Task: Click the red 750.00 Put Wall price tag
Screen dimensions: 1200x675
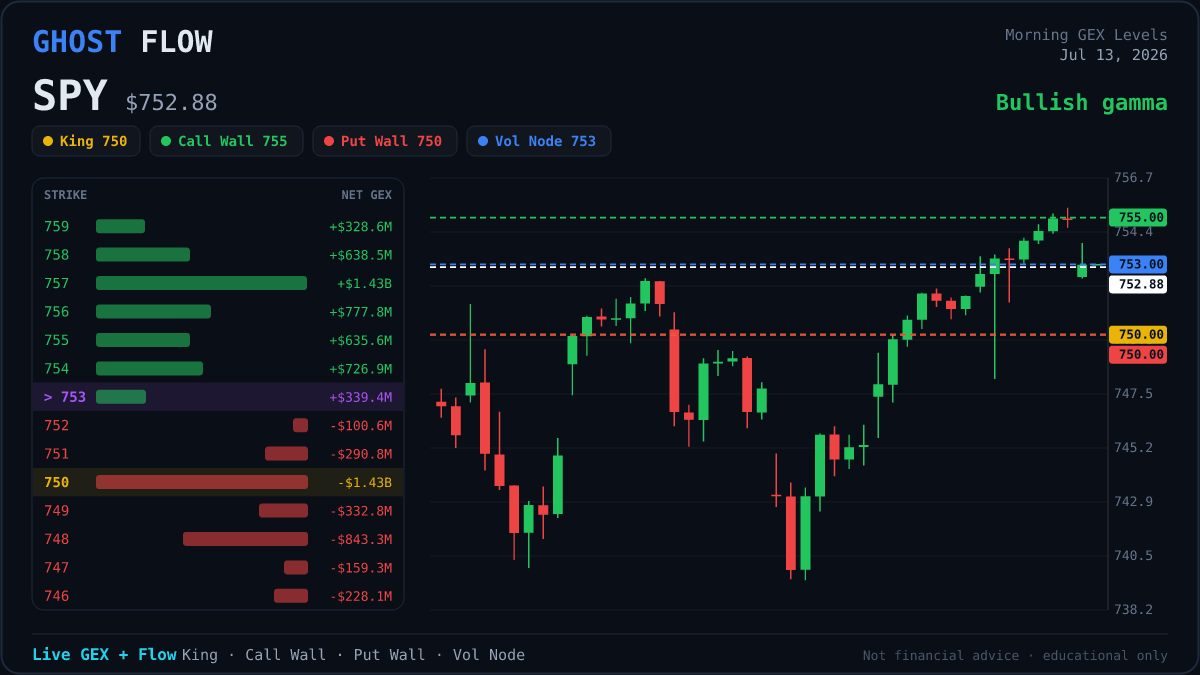Action: tap(1138, 354)
